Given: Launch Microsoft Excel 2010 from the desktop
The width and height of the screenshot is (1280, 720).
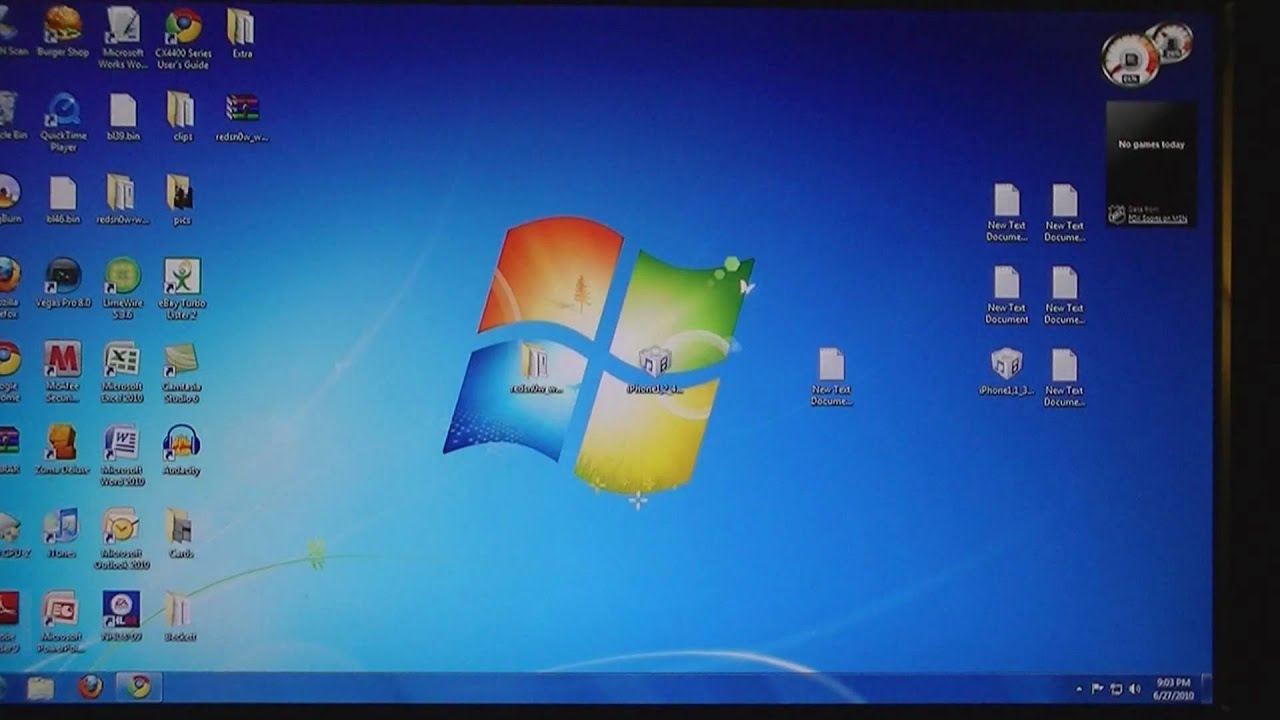Looking at the screenshot, I should pos(122,372).
